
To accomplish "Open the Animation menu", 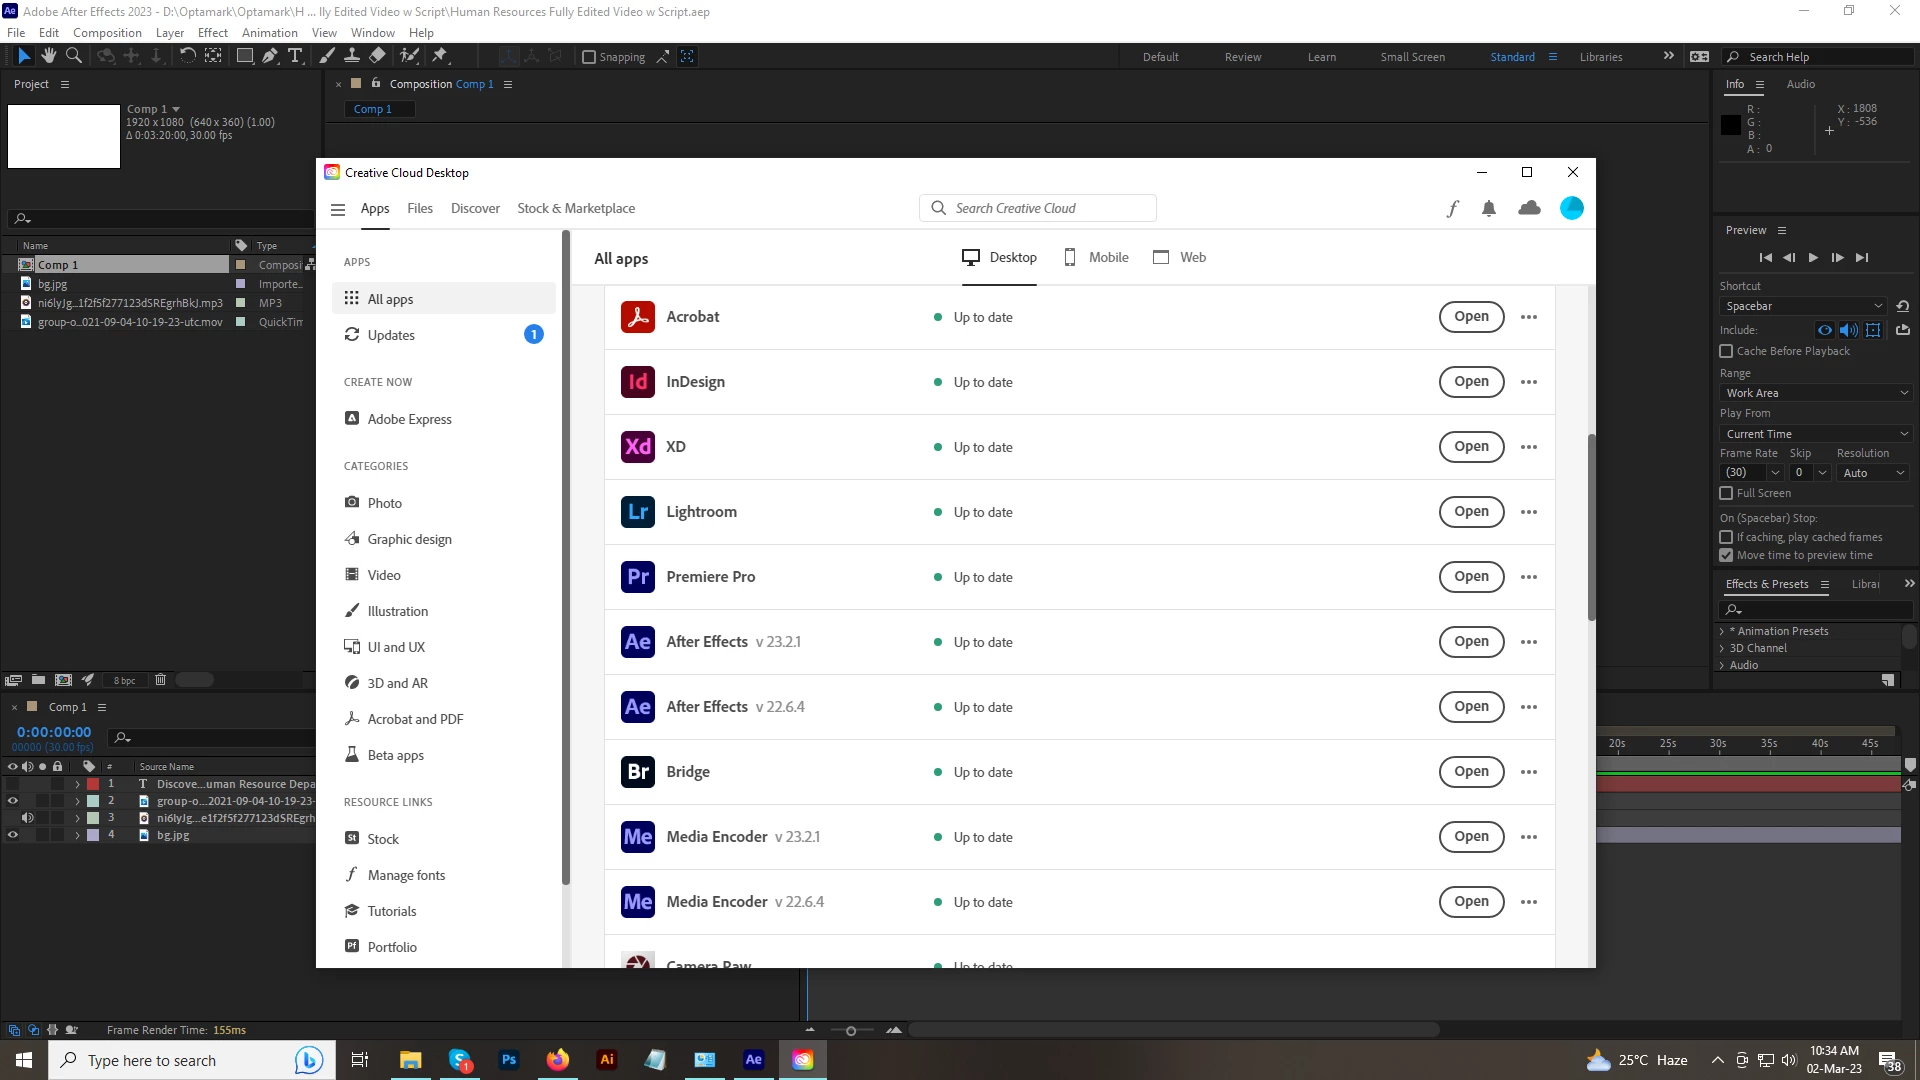I will (269, 32).
